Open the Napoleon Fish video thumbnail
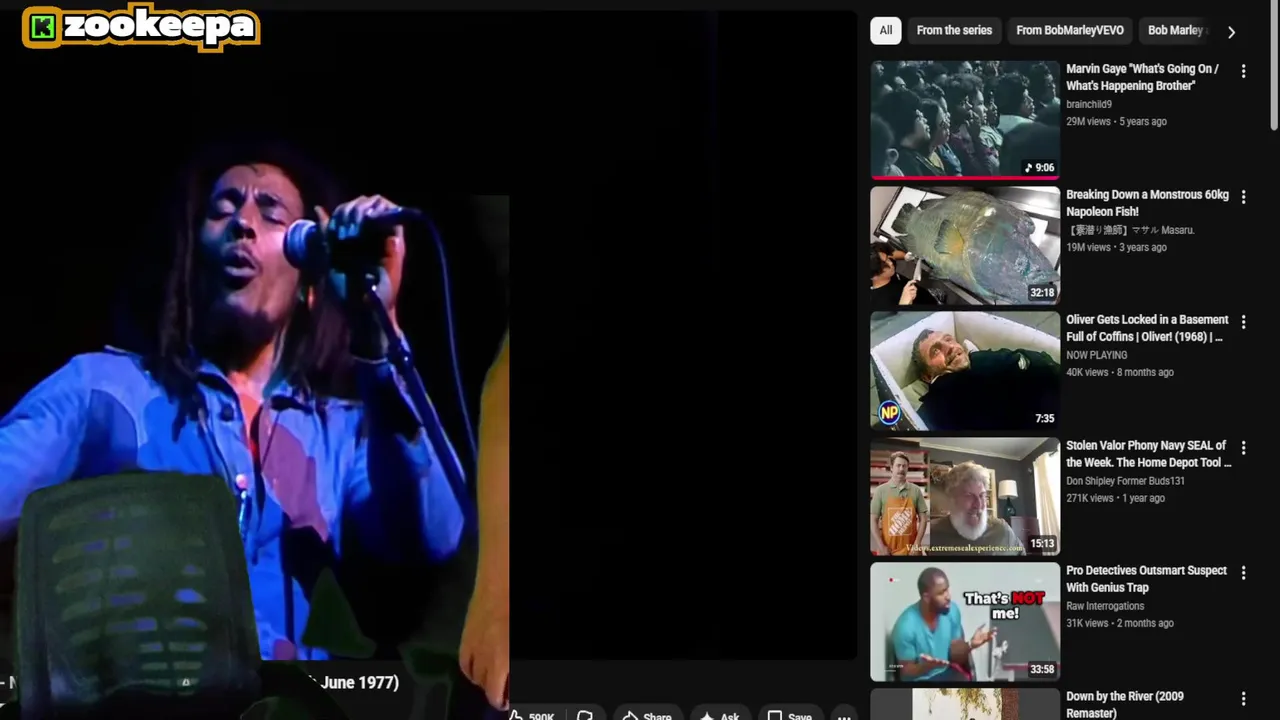This screenshot has width=1280, height=720. pos(965,245)
